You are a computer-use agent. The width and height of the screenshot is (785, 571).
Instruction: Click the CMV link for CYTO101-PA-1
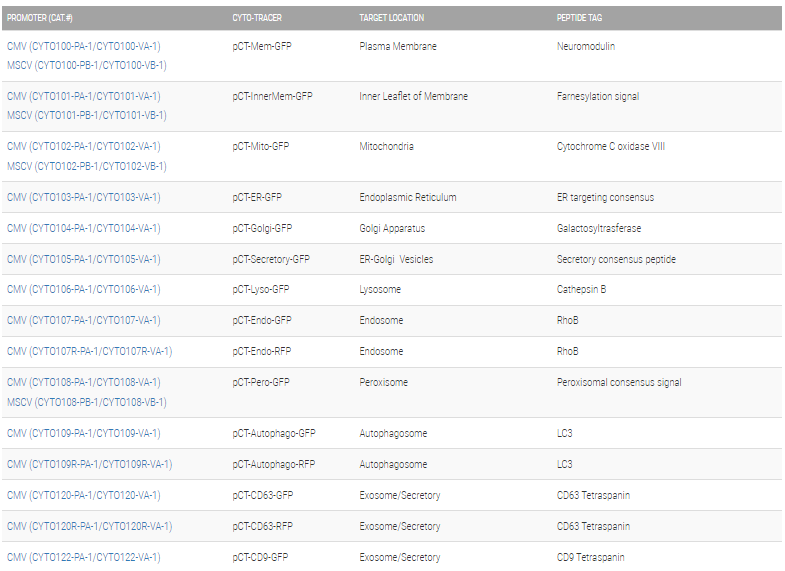pos(83,96)
